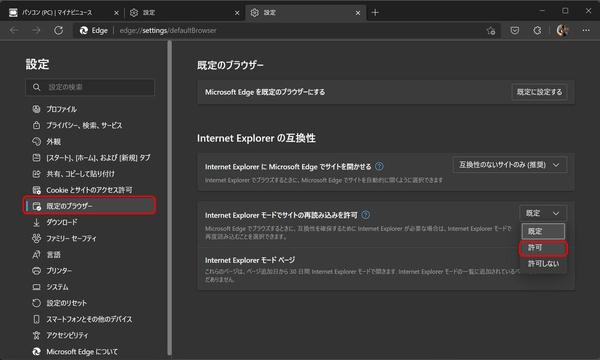Click the 既定に設定する button
Viewport: 600px width, 360px height.
539,92
